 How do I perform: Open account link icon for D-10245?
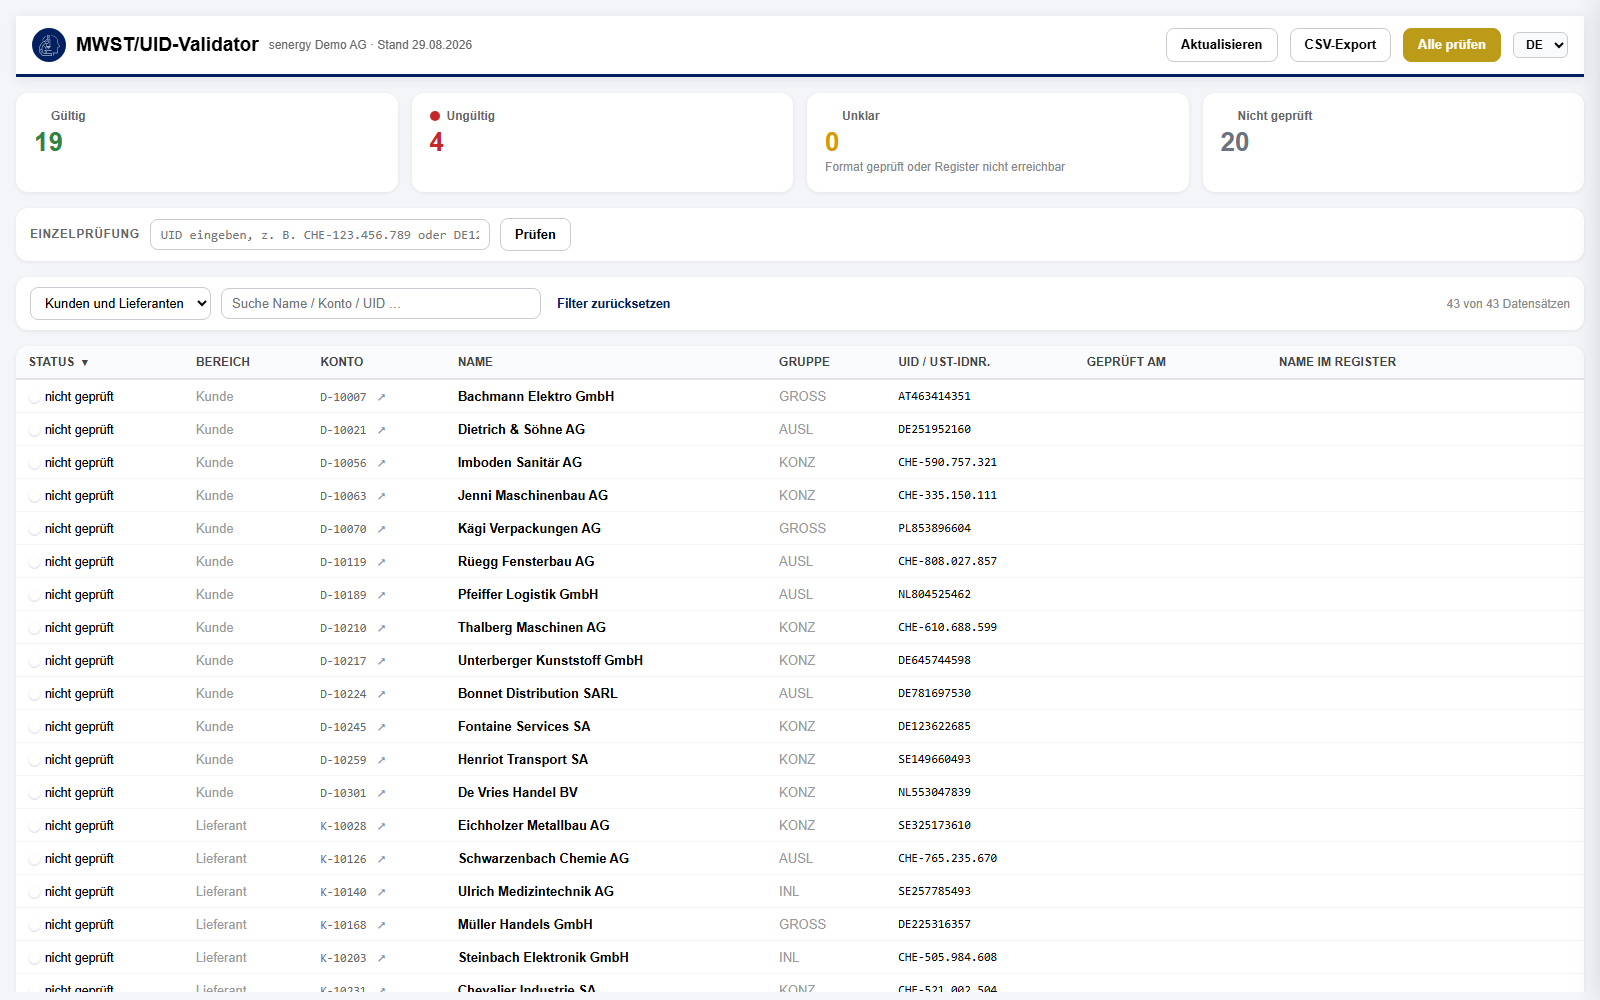pos(381,727)
